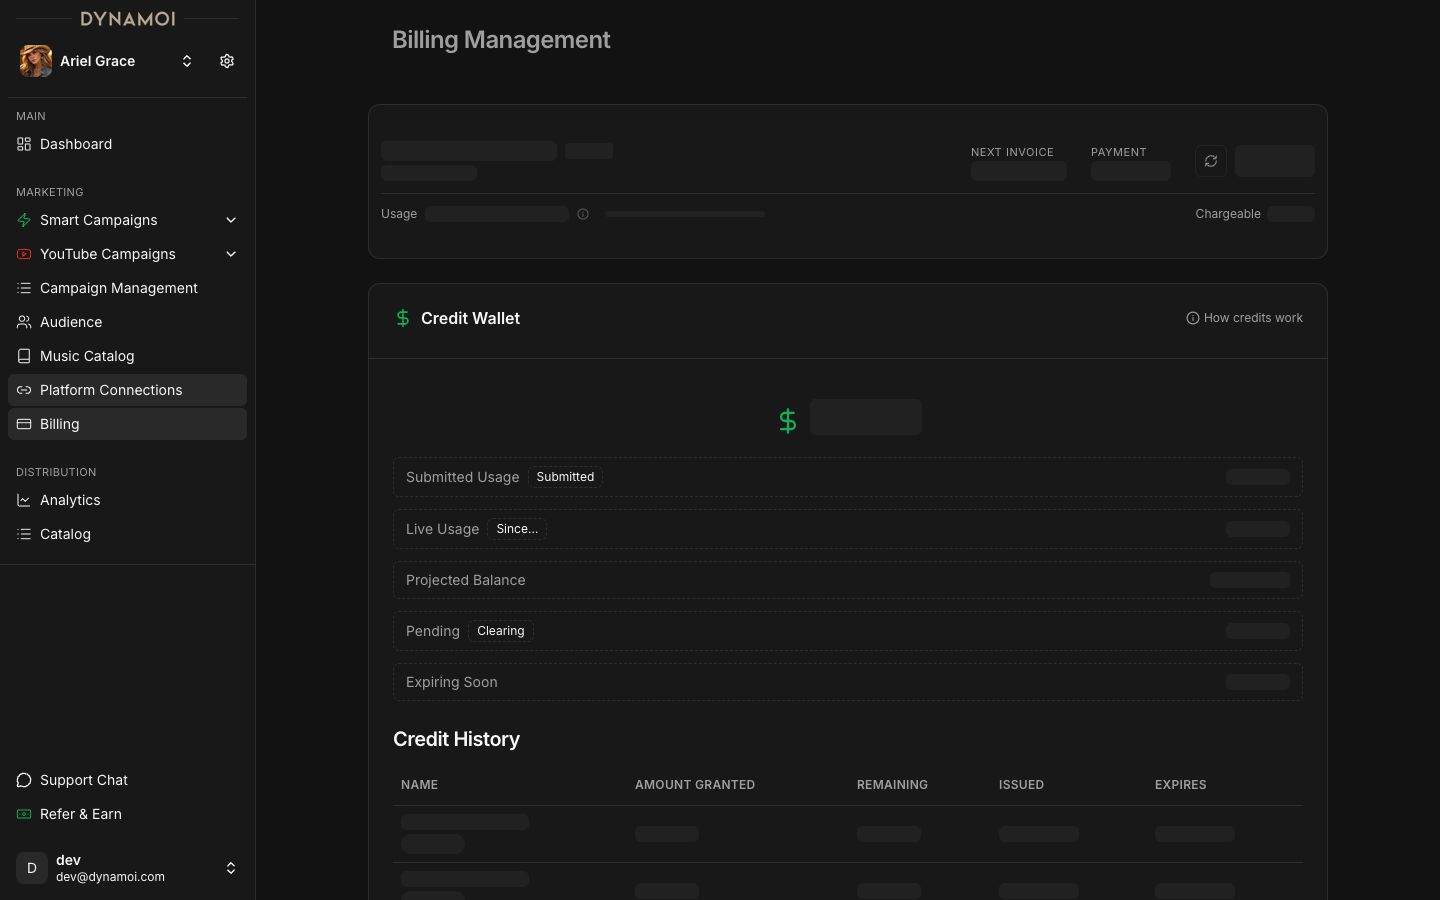Click the Submitted badge on Submitted Usage

tap(565, 477)
